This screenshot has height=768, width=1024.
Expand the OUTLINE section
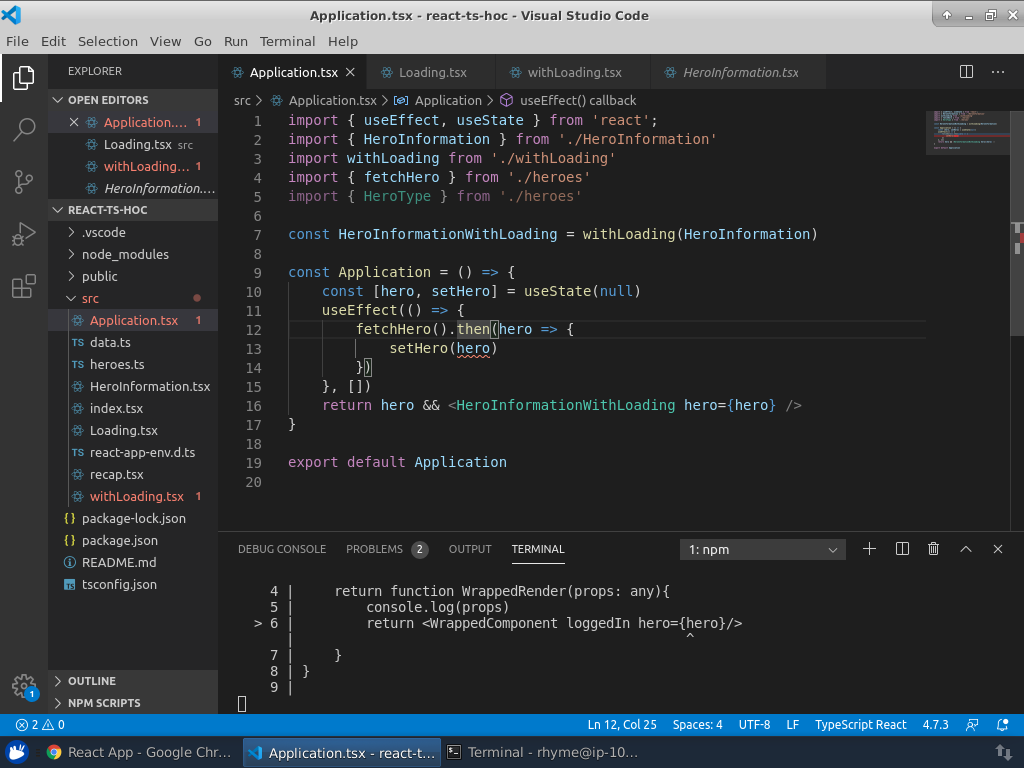pyautogui.click(x=92, y=681)
